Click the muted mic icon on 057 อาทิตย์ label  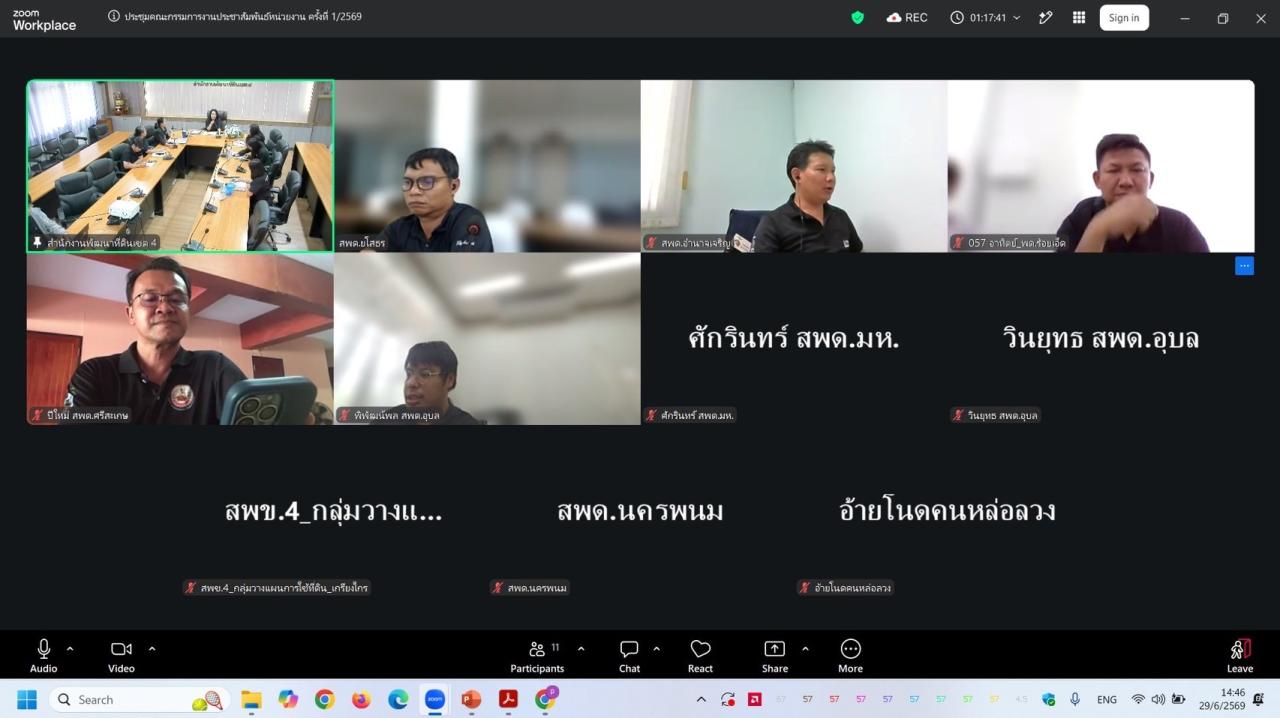(x=958, y=243)
